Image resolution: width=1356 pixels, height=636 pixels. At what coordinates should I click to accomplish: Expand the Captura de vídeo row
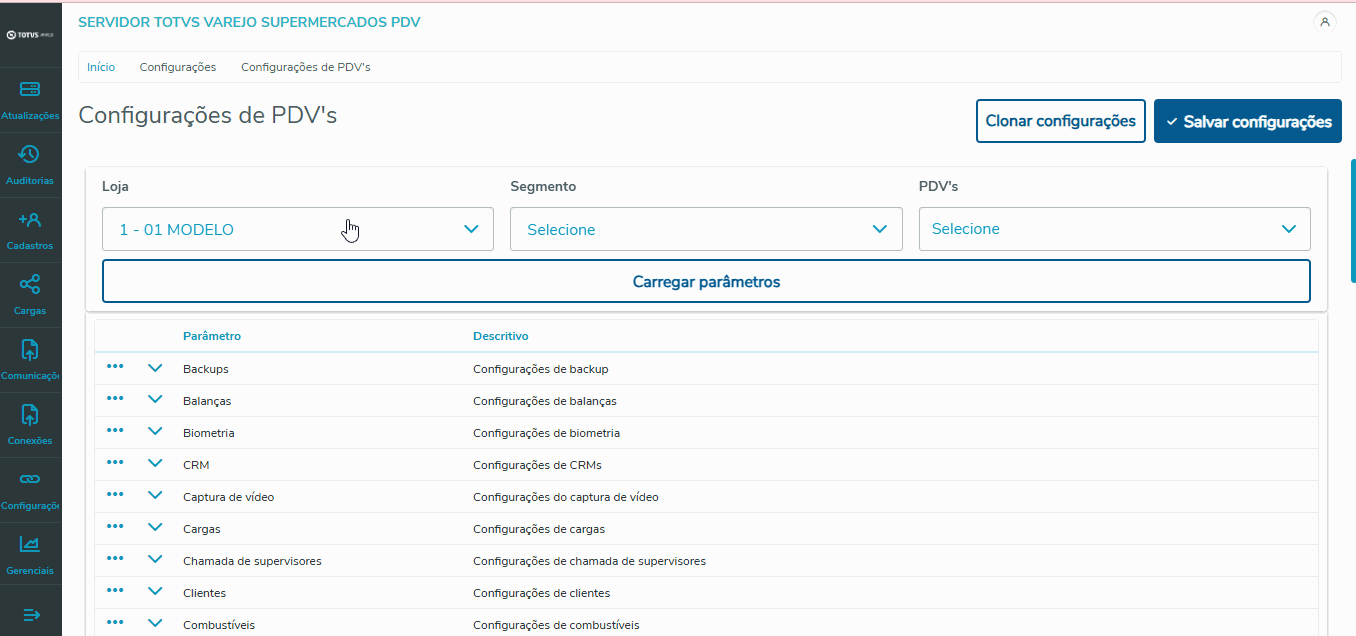[155, 496]
